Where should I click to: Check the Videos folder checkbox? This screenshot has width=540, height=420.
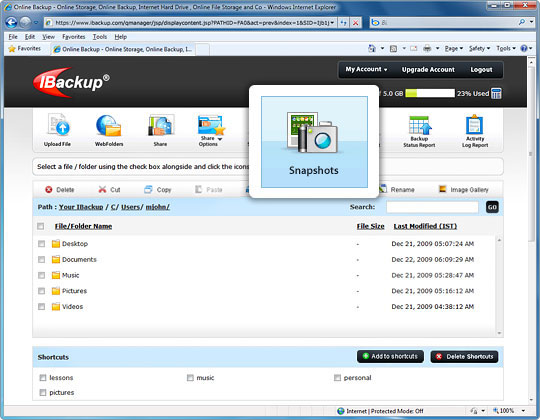[41, 306]
